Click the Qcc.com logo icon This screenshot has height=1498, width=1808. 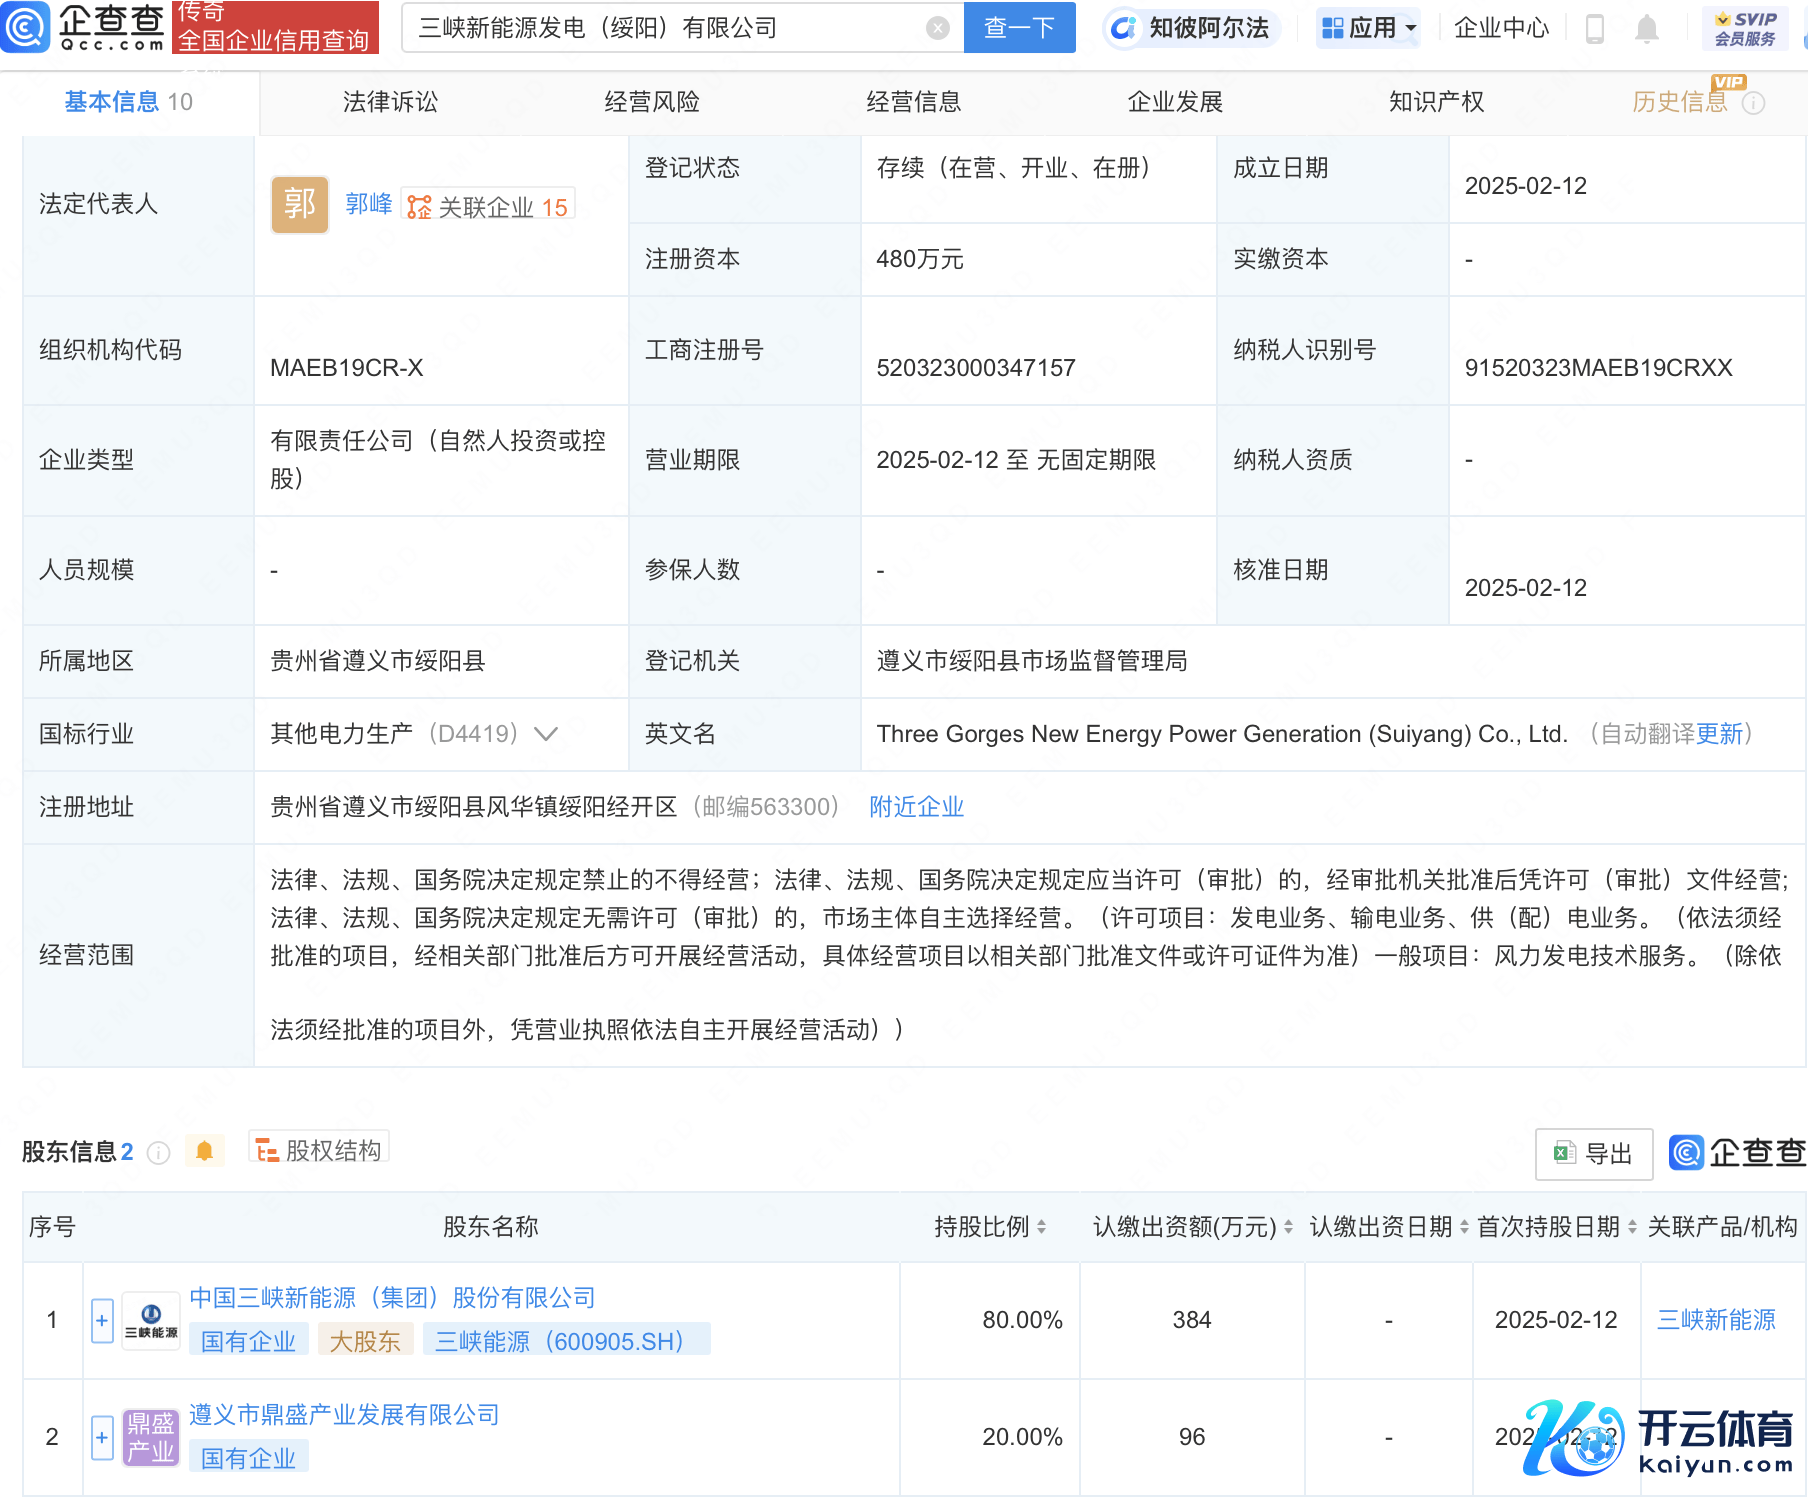point(26,27)
